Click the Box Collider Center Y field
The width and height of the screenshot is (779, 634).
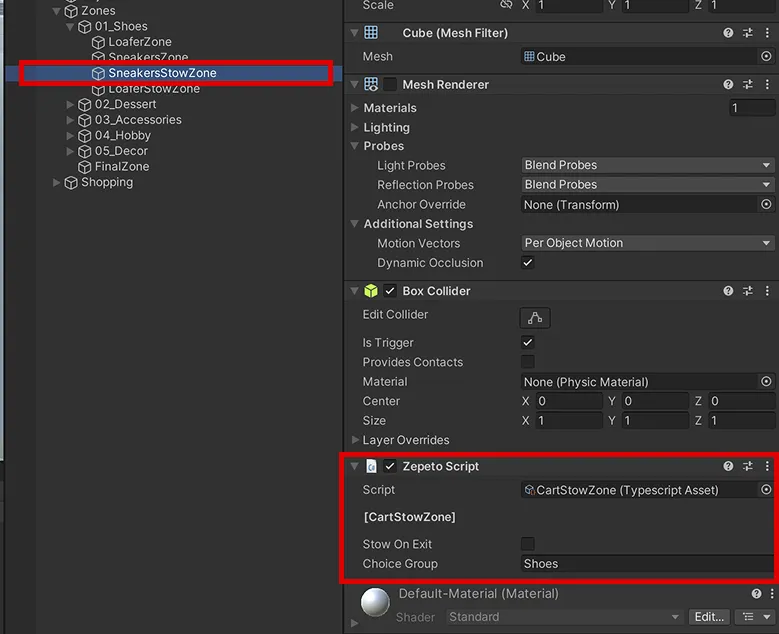coord(655,401)
